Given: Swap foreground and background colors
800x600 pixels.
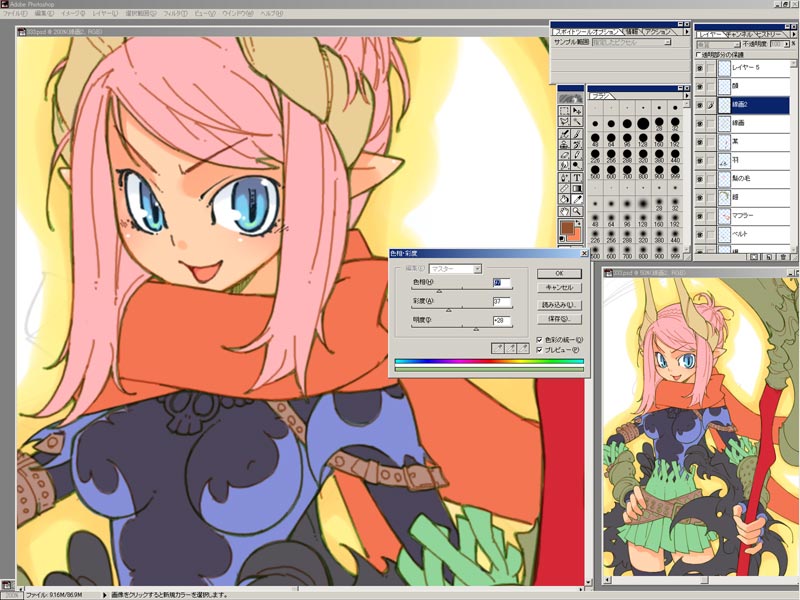Looking at the screenshot, I should tap(579, 223).
